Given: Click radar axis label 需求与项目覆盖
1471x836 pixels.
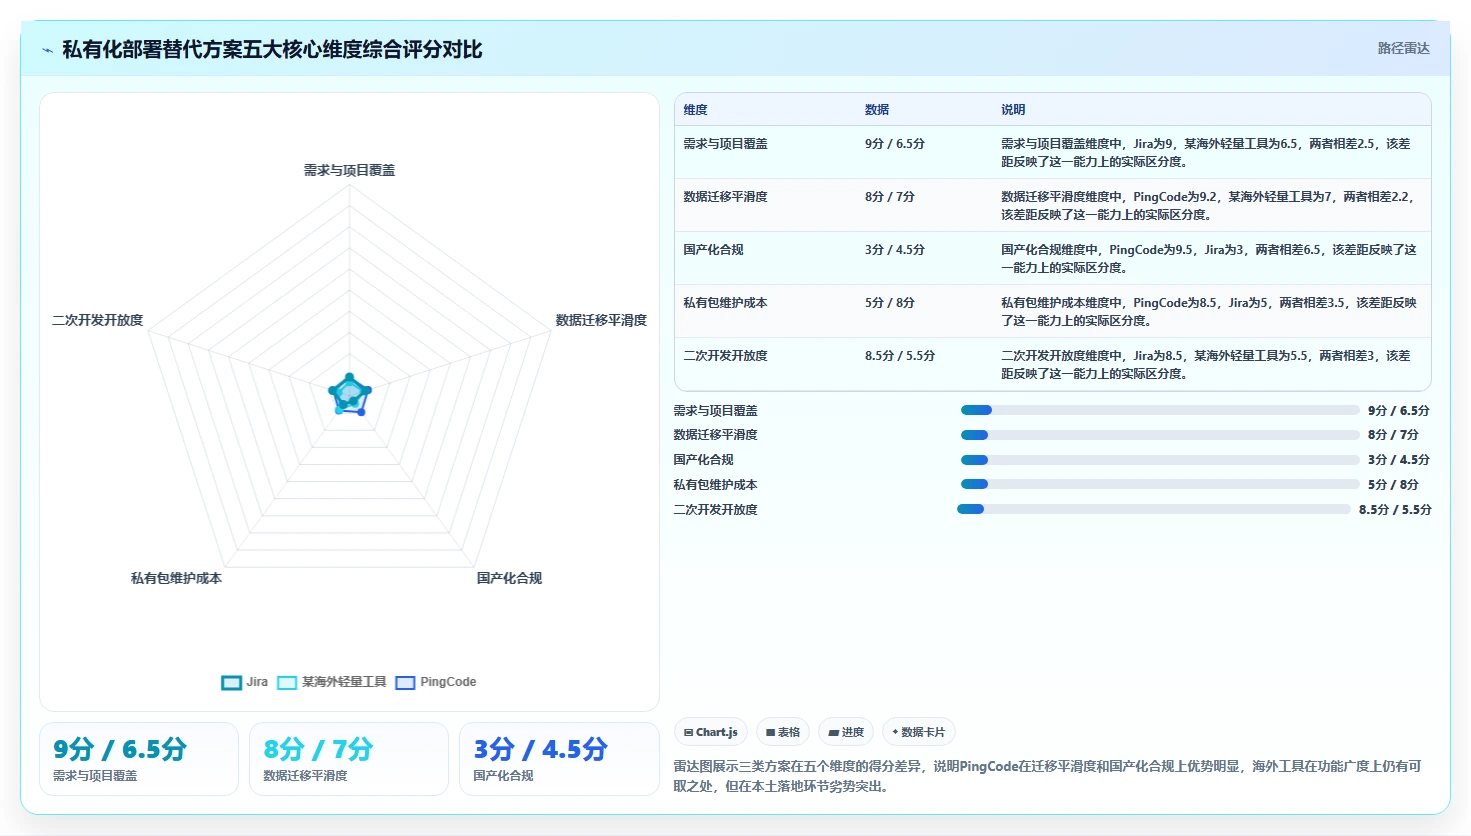Looking at the screenshot, I should 349,171.
